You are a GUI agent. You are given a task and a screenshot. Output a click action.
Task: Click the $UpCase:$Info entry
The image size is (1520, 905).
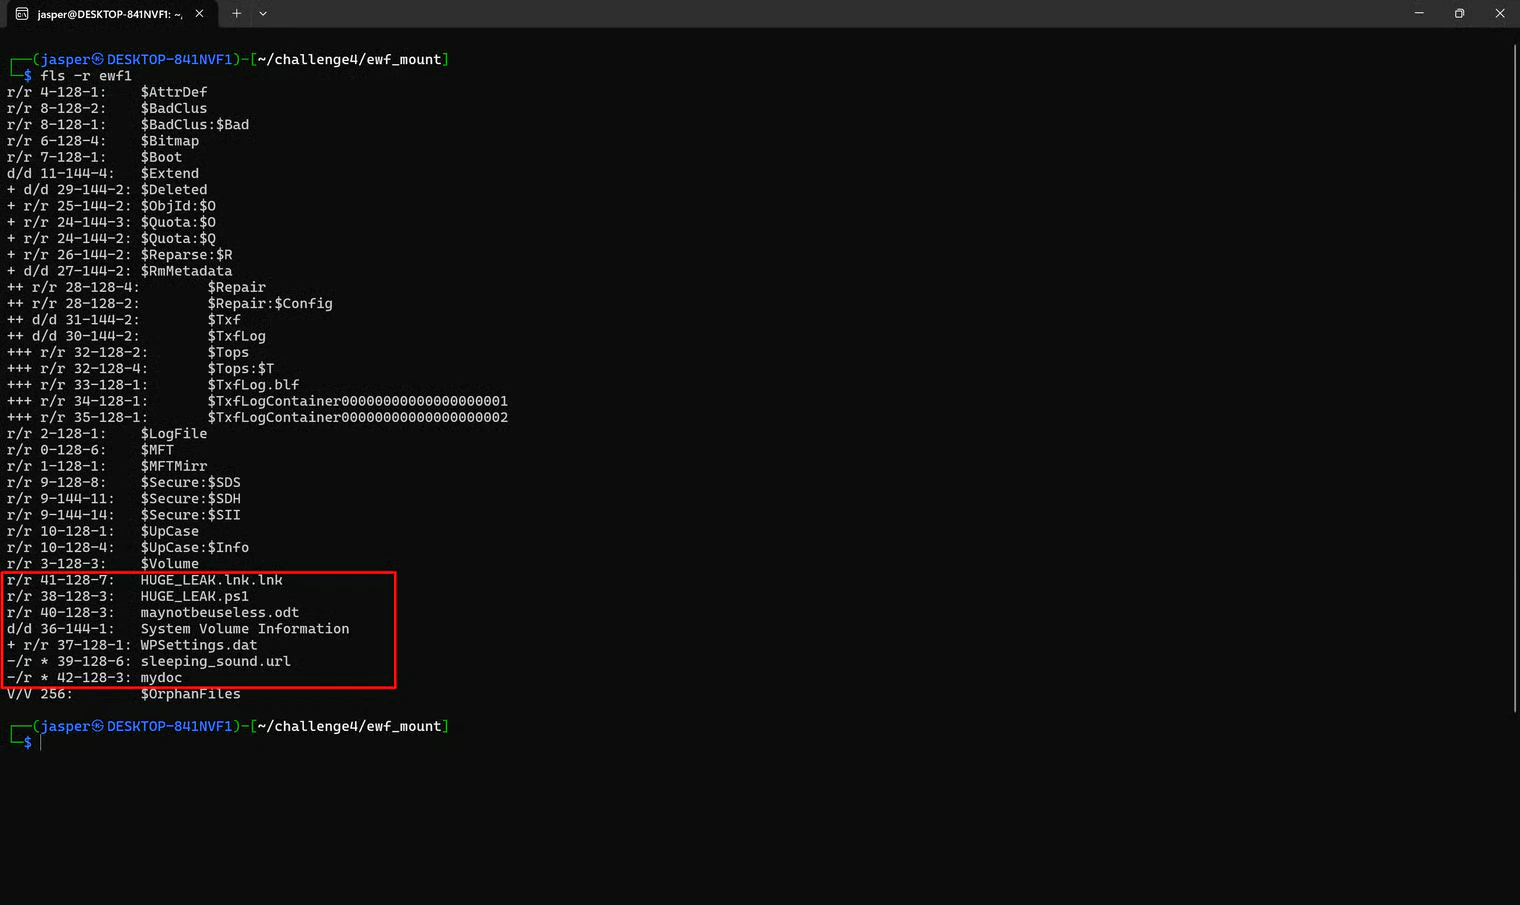click(x=195, y=548)
